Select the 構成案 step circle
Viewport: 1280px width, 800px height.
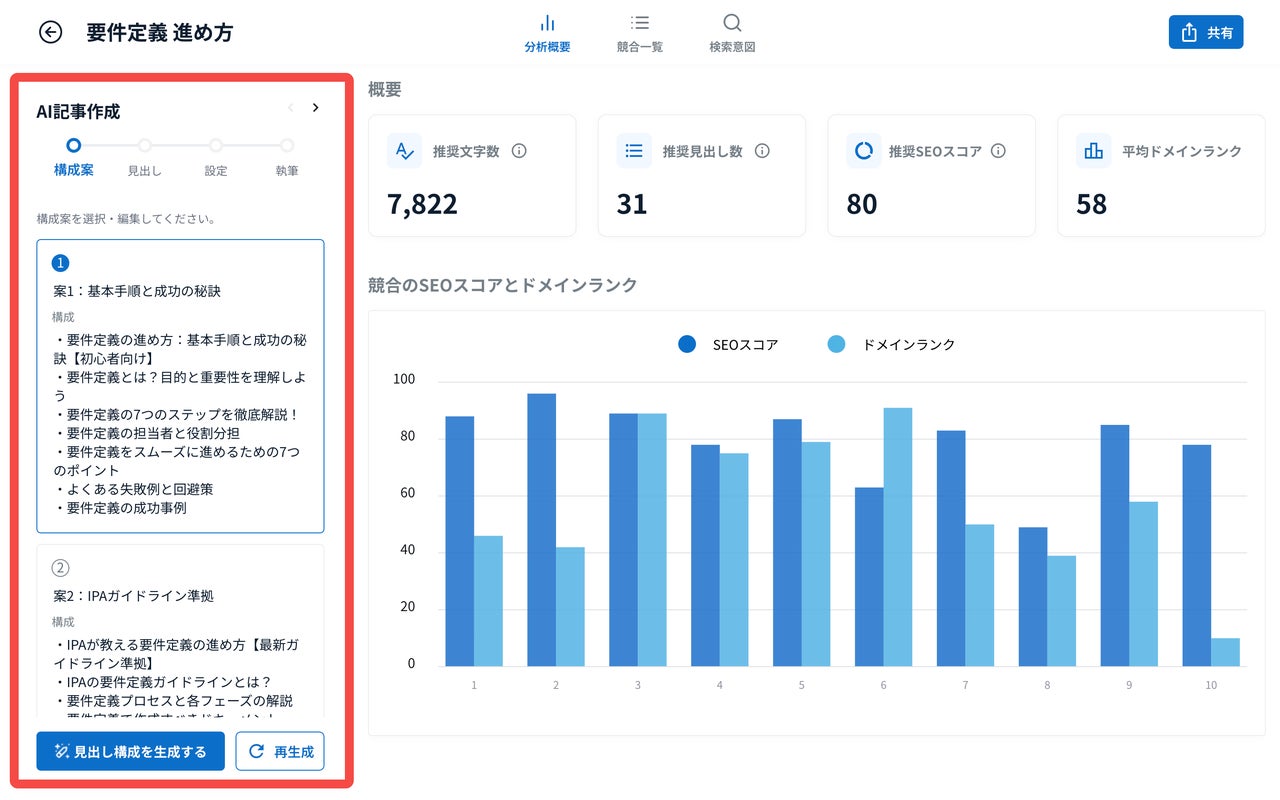click(73, 145)
